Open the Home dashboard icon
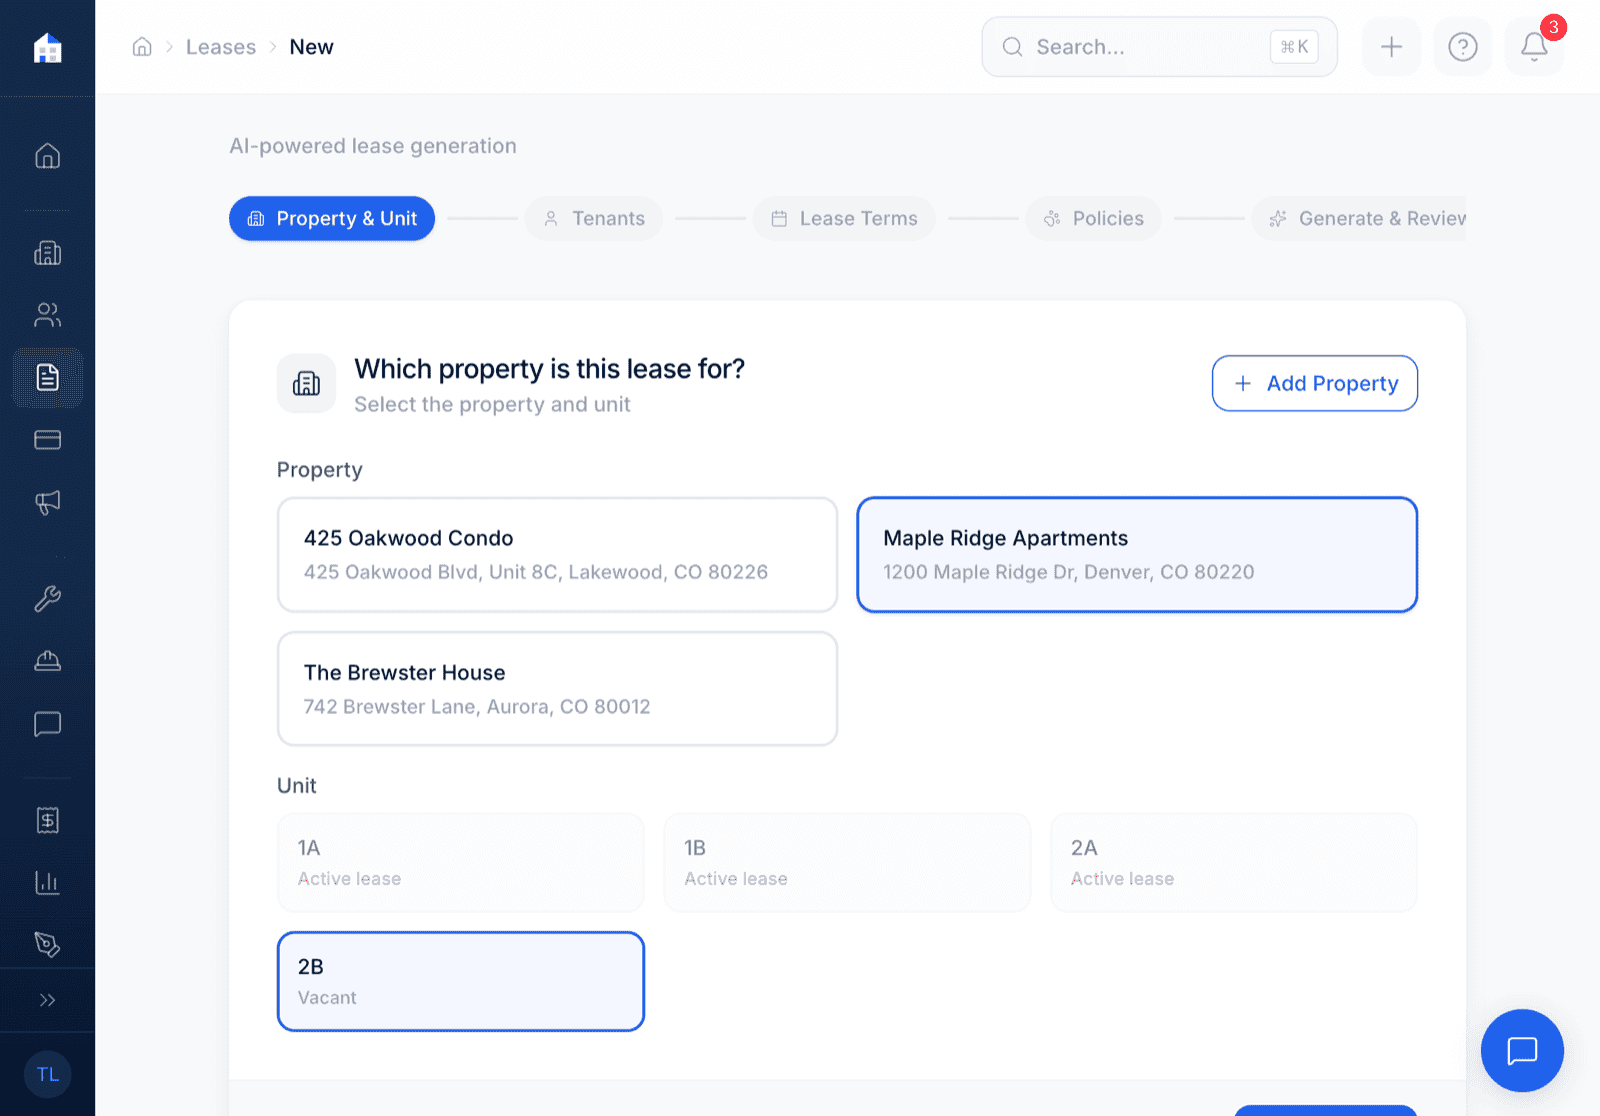The image size is (1600, 1116). tap(47, 155)
